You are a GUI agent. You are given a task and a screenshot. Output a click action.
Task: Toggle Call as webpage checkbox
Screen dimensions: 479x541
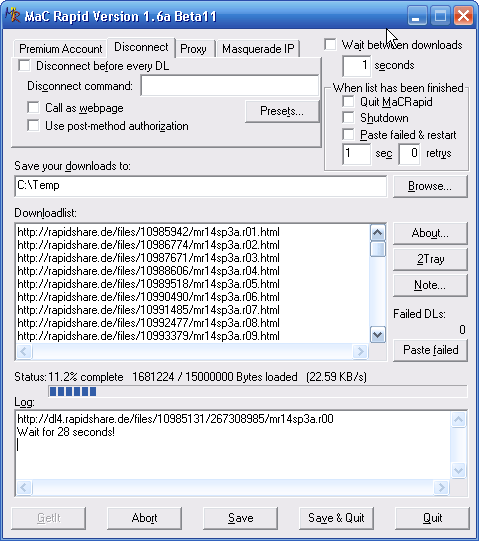(33, 108)
